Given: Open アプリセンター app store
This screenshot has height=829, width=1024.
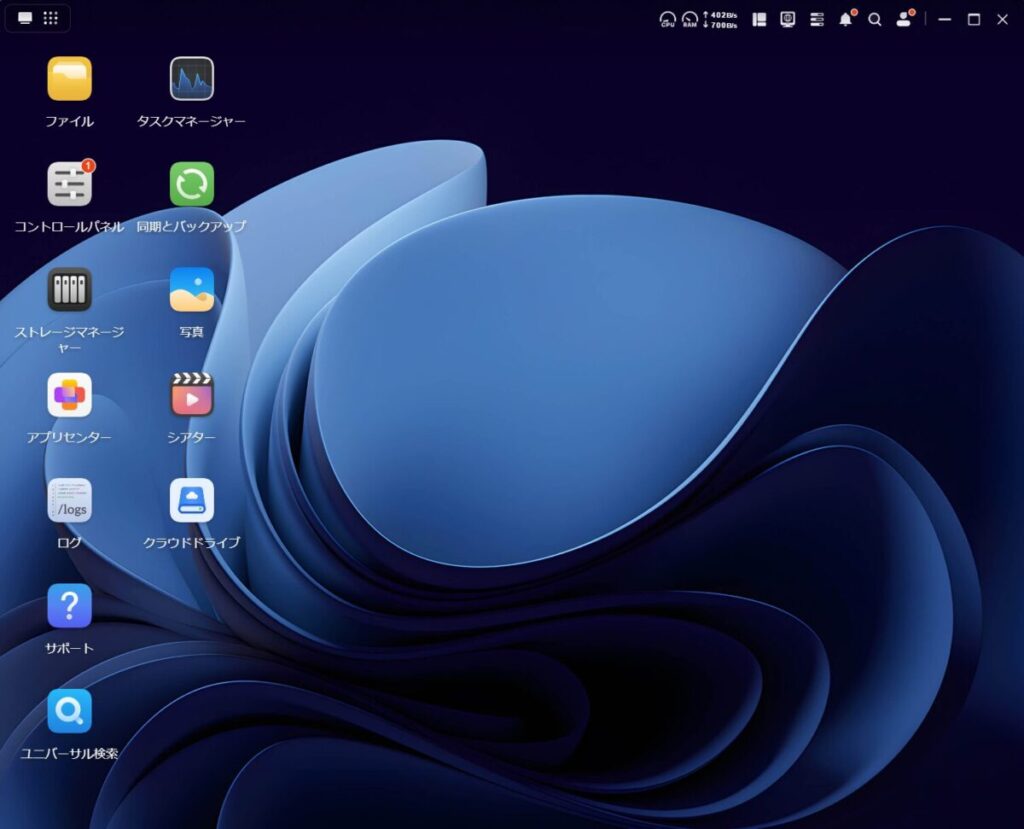Looking at the screenshot, I should [69, 395].
